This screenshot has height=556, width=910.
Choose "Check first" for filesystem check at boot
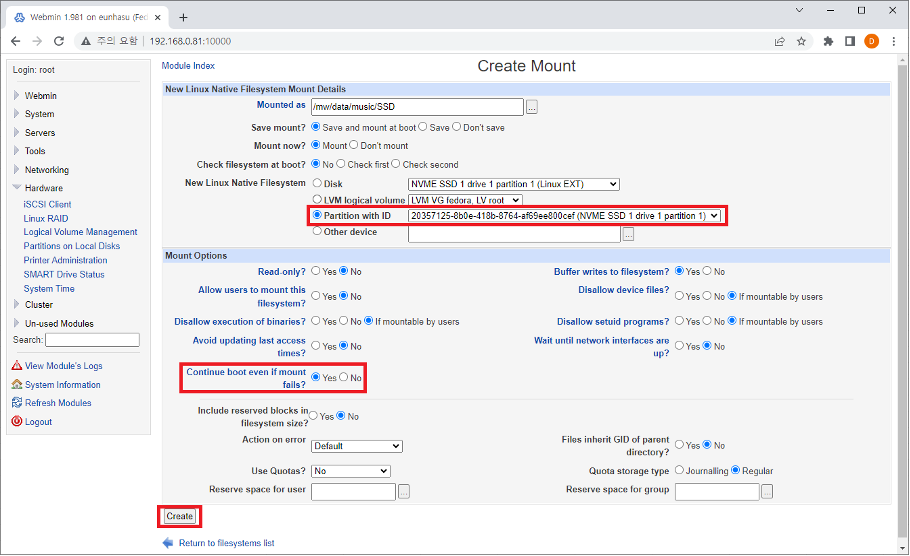tap(341, 164)
